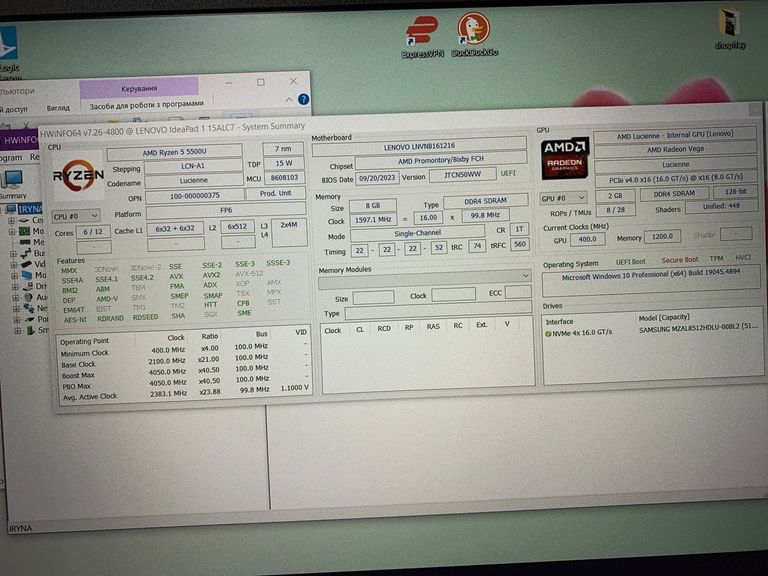The height and width of the screenshot is (576, 768).
Task: Open the GPU #0 selector dropdown
Action: point(564,198)
